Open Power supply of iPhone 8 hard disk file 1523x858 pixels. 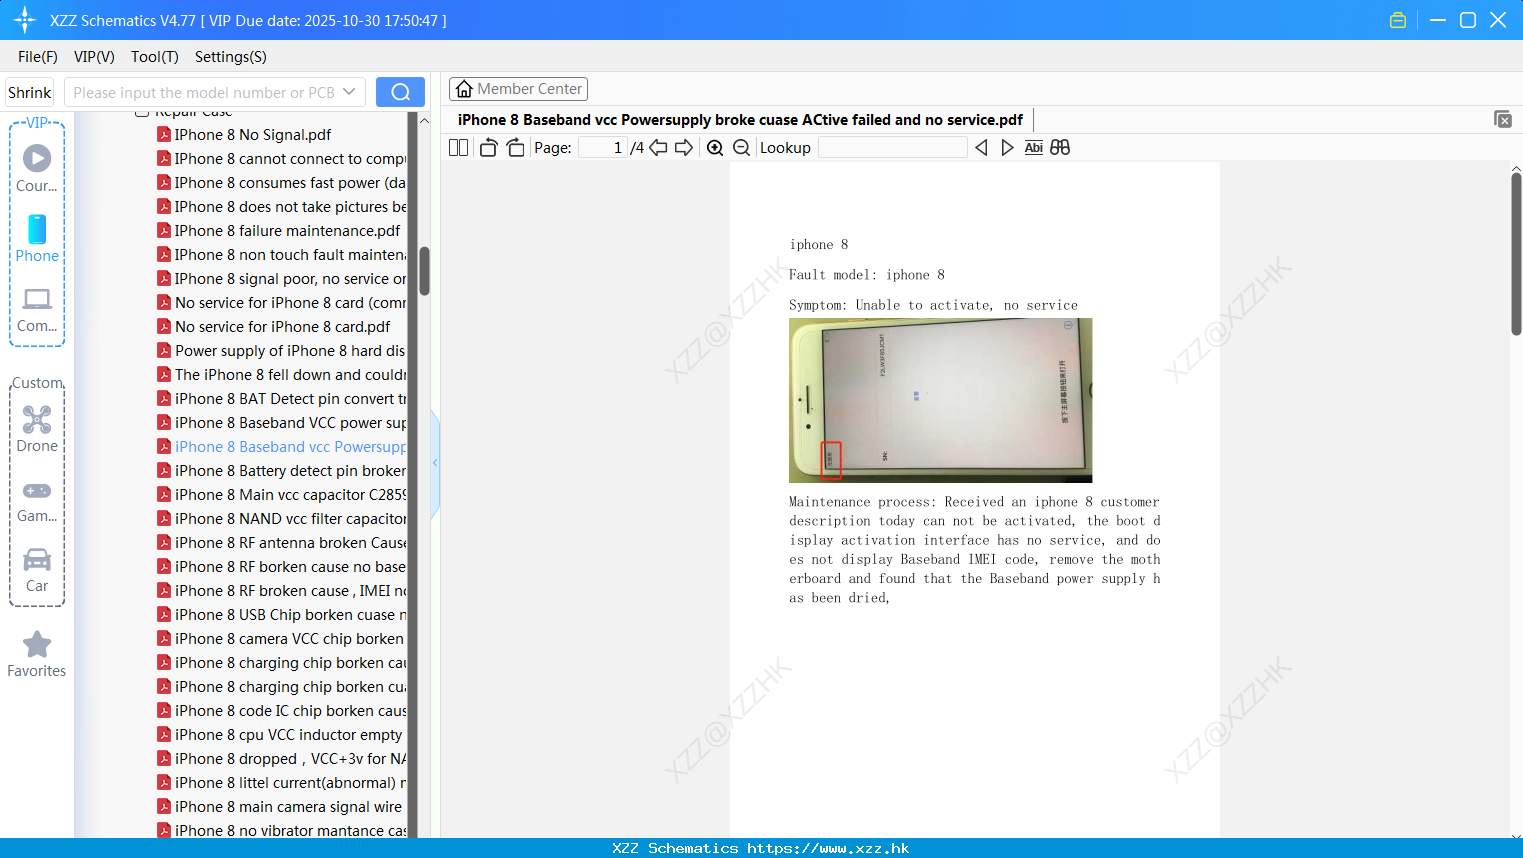(282, 351)
